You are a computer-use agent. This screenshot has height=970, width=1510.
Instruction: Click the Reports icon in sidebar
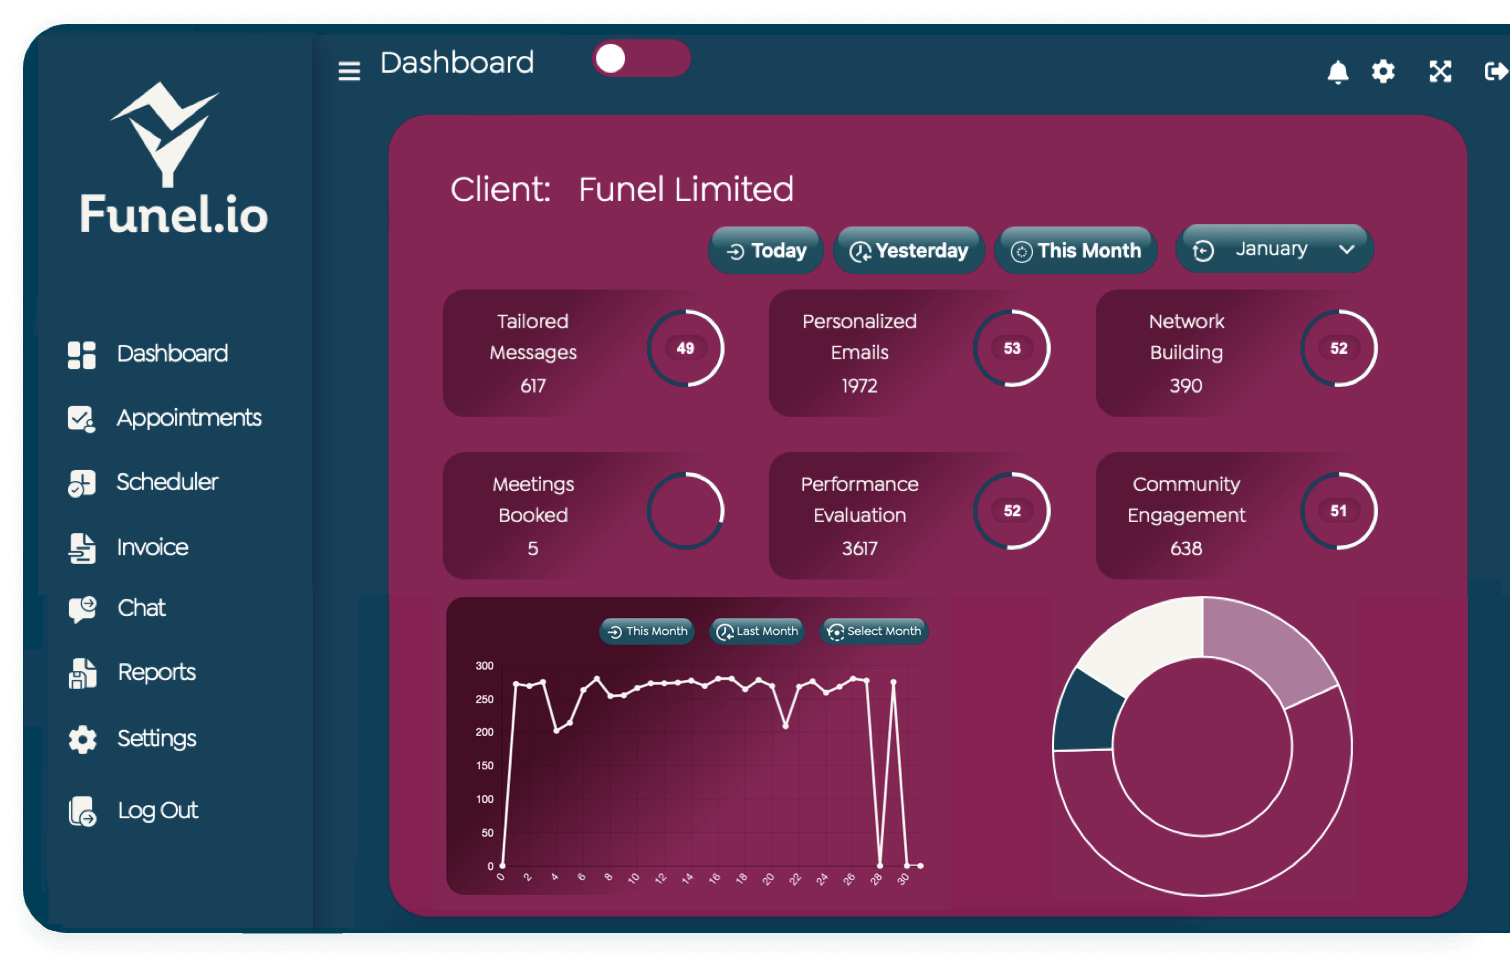pyautogui.click(x=81, y=672)
